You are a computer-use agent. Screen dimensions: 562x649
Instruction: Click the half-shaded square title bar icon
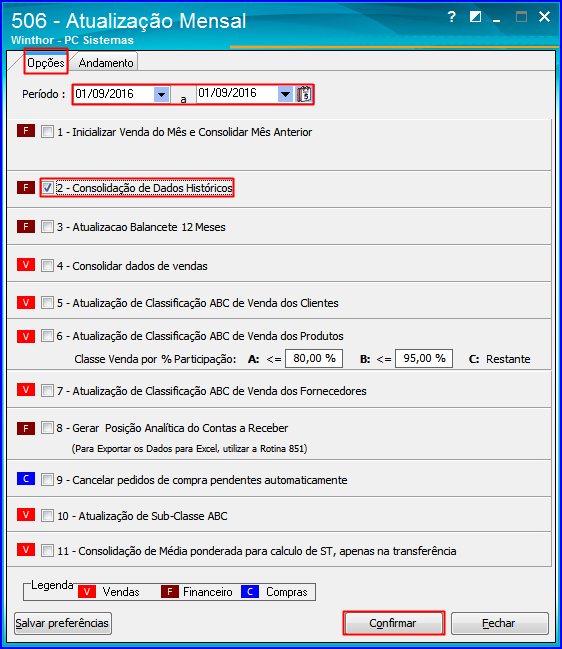pos(475,17)
